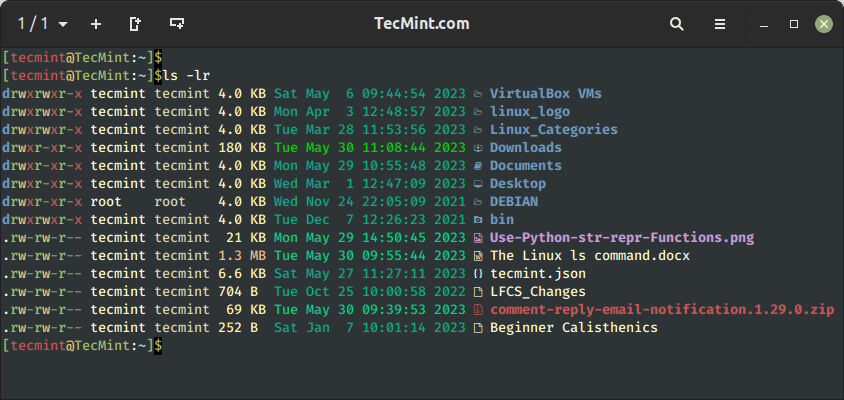
Task: Click the 1.3 MB size value
Action: 242,256
